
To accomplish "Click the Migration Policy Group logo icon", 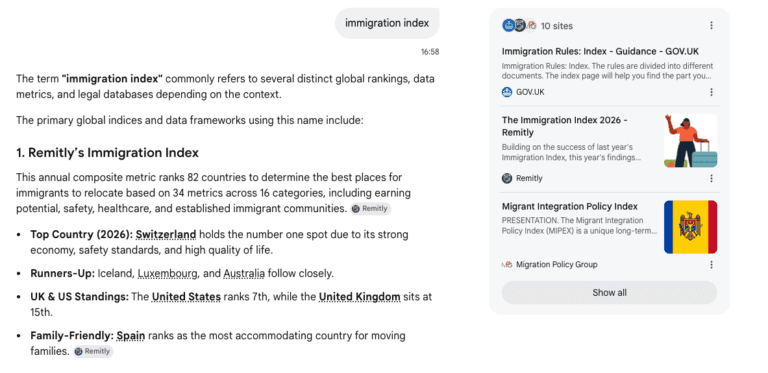I will tap(507, 264).
